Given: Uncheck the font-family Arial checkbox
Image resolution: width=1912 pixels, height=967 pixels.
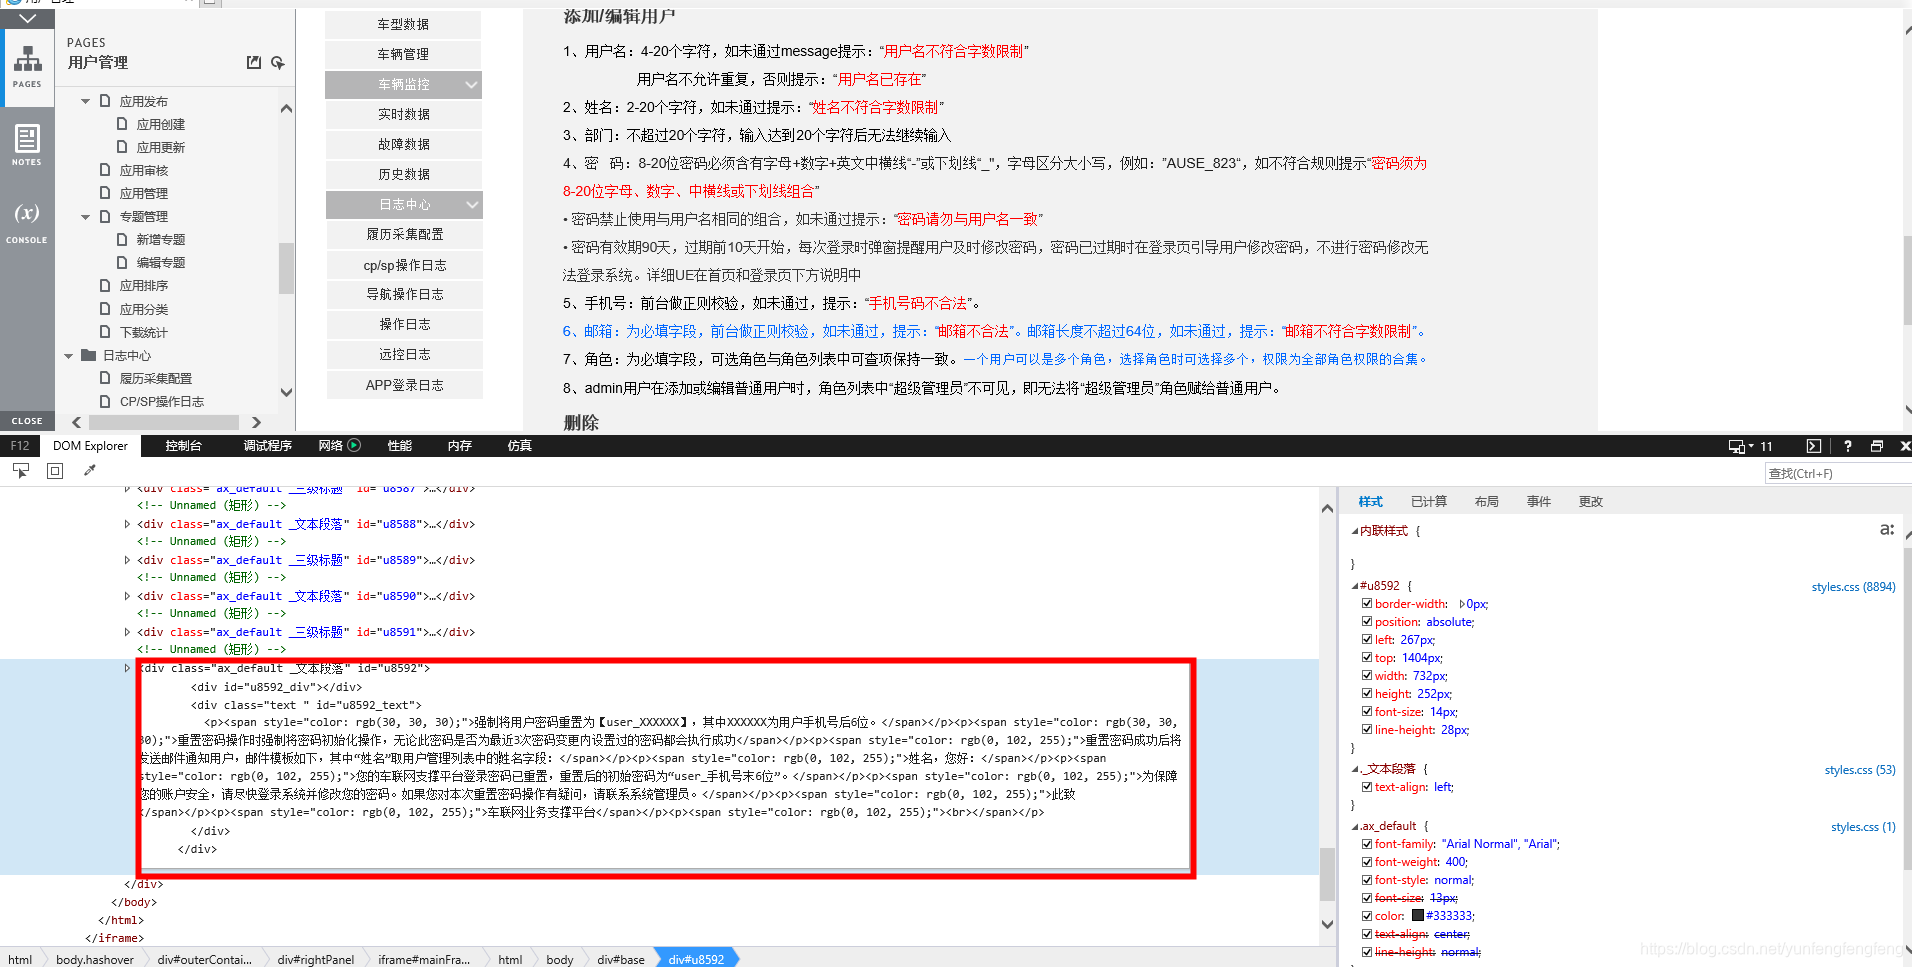Looking at the screenshot, I should coord(1367,844).
